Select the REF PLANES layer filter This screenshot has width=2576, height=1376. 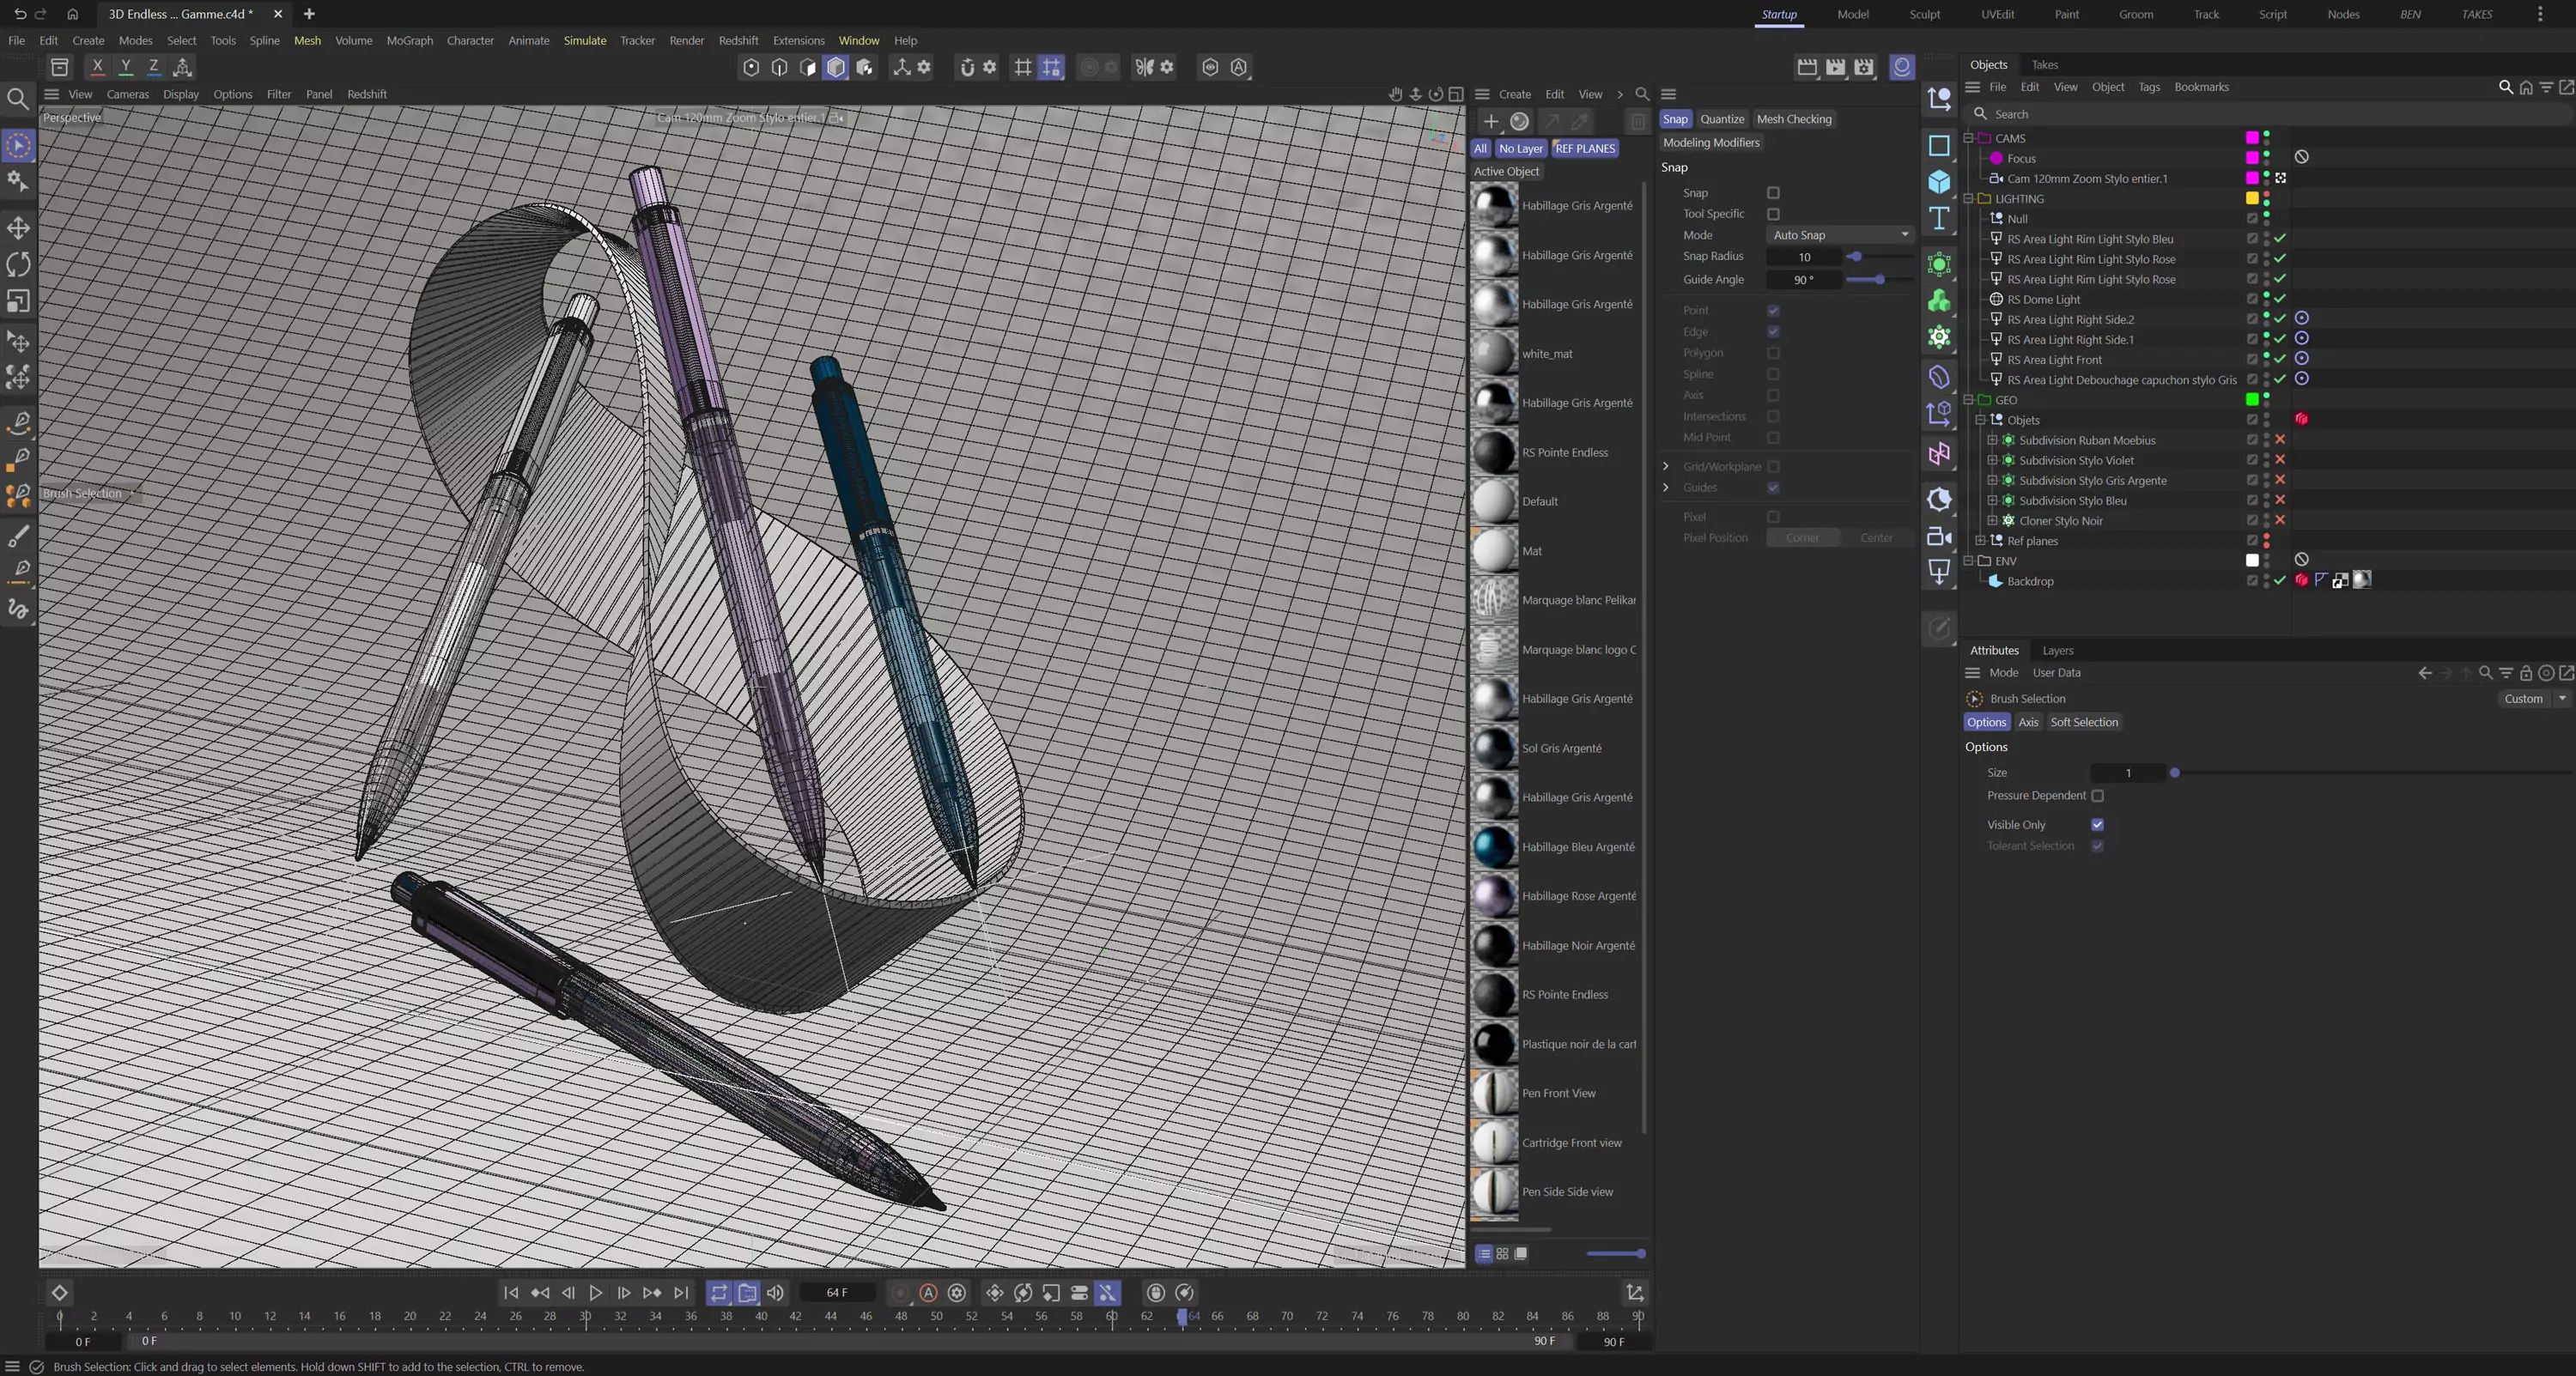click(1585, 148)
